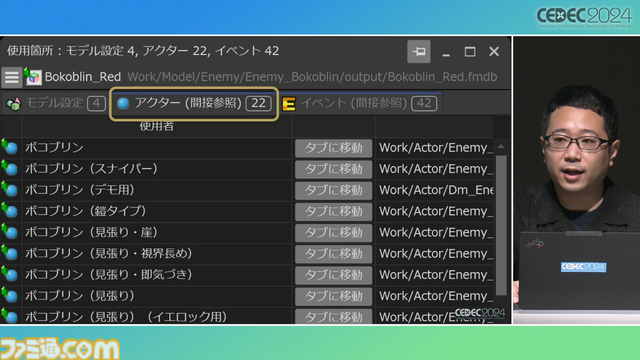
Task: Click the yellow E event tab icon
Action: [289, 104]
